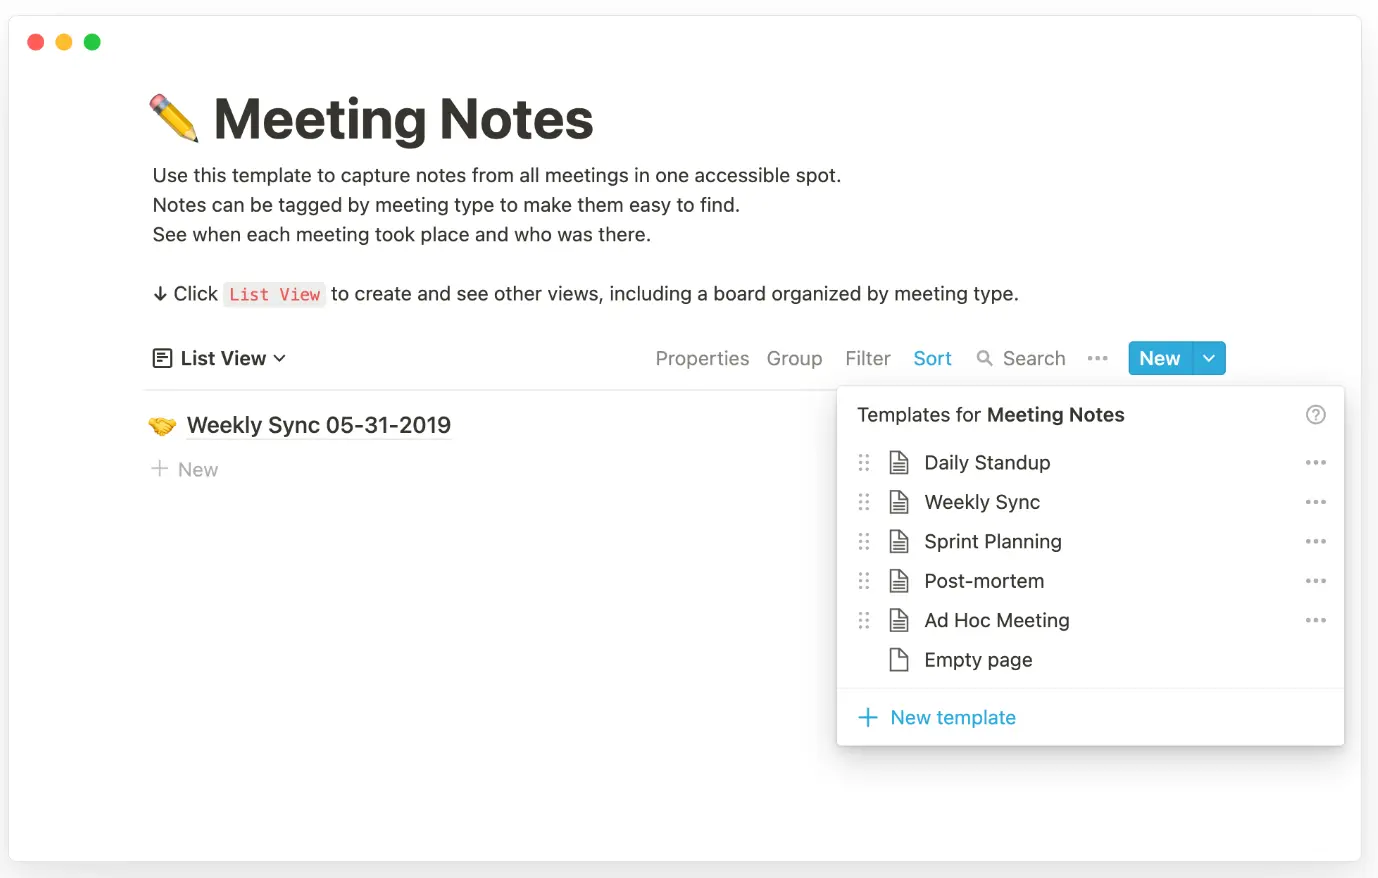The image size is (1378, 878).
Task: Click the handshake icon on Weekly Sync 05-31-2019
Action: coord(162,424)
